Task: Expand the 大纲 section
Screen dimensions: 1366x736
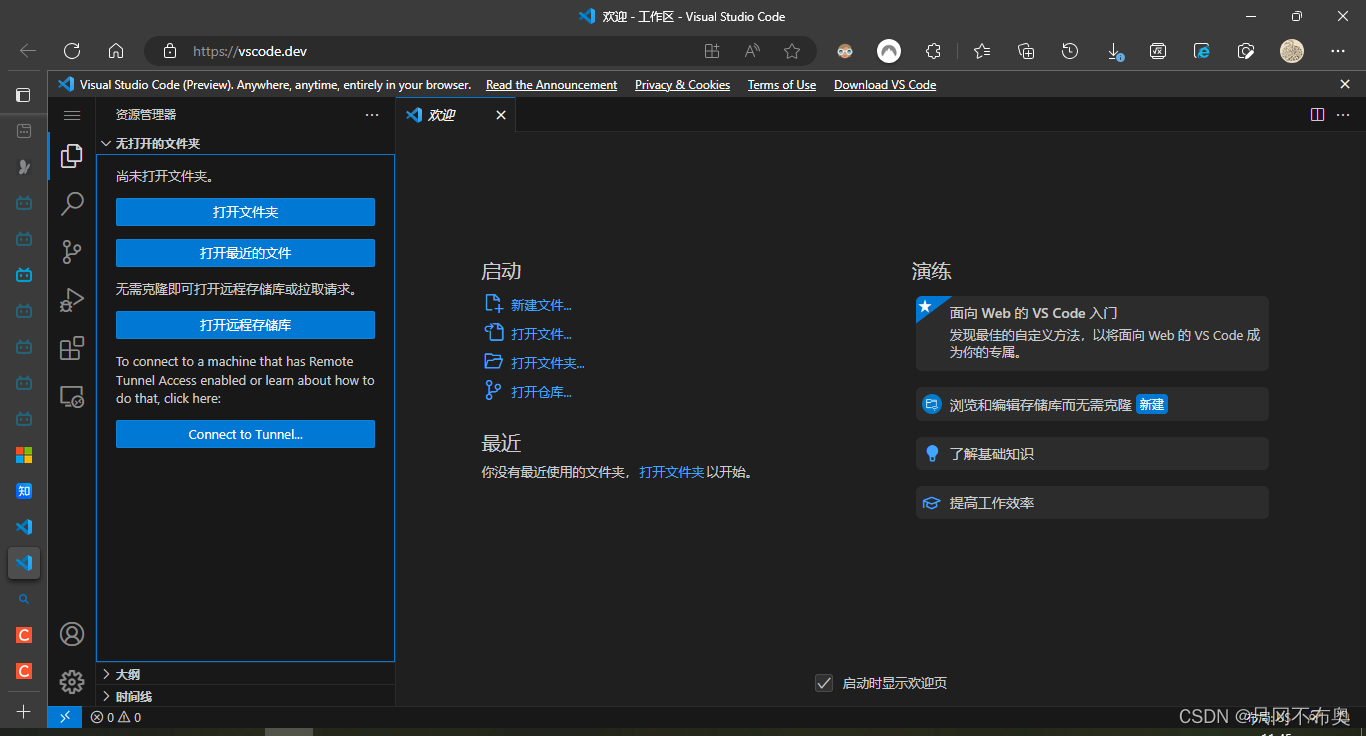Action: coord(246,674)
